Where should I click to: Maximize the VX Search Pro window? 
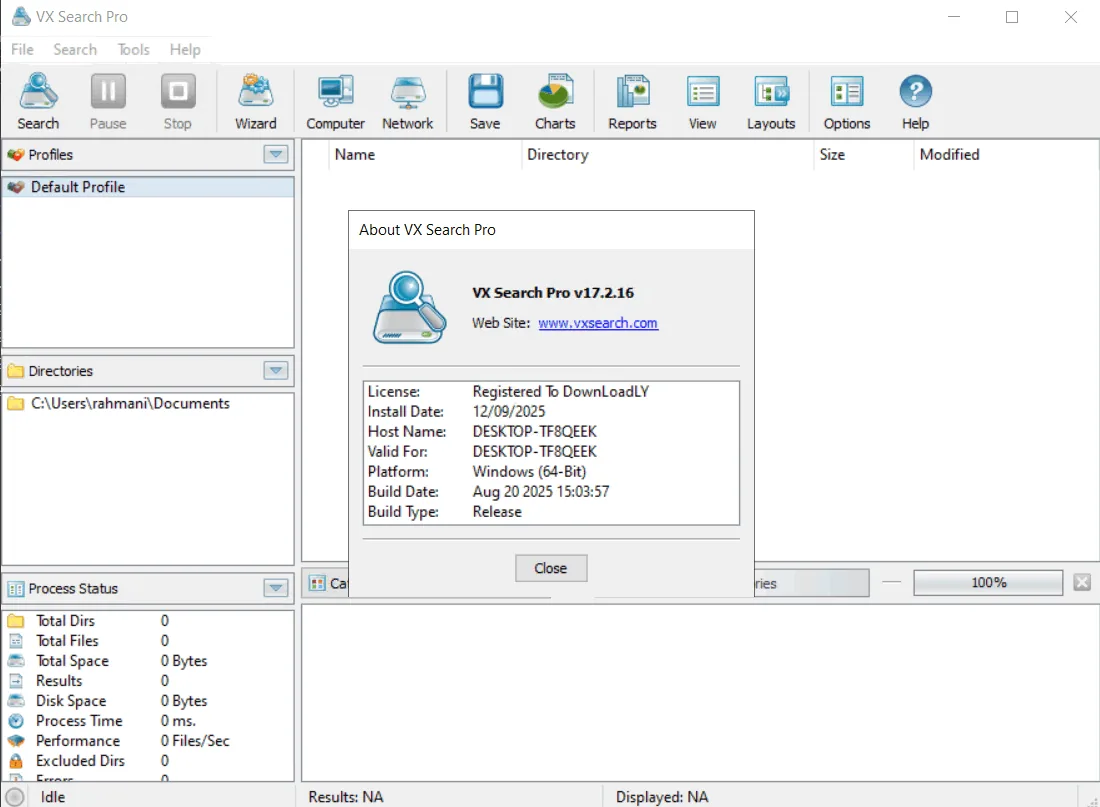click(1012, 17)
